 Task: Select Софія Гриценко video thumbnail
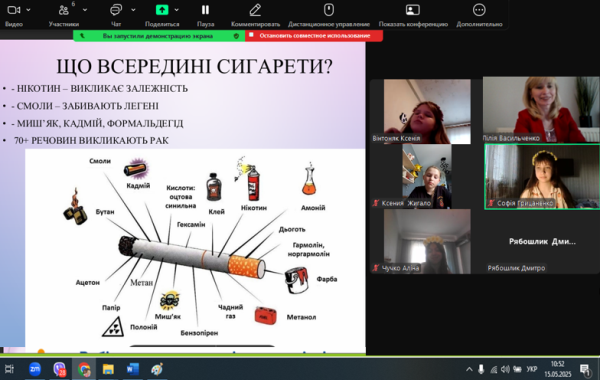coord(542,176)
